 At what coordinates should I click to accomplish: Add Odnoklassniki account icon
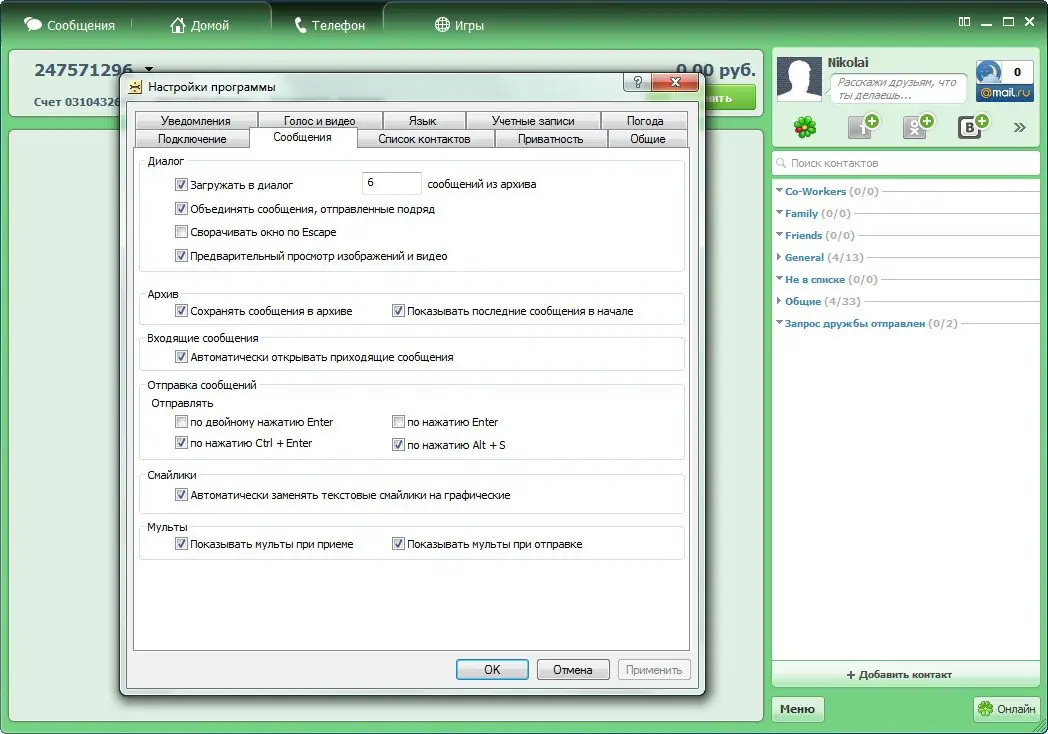coord(917,126)
